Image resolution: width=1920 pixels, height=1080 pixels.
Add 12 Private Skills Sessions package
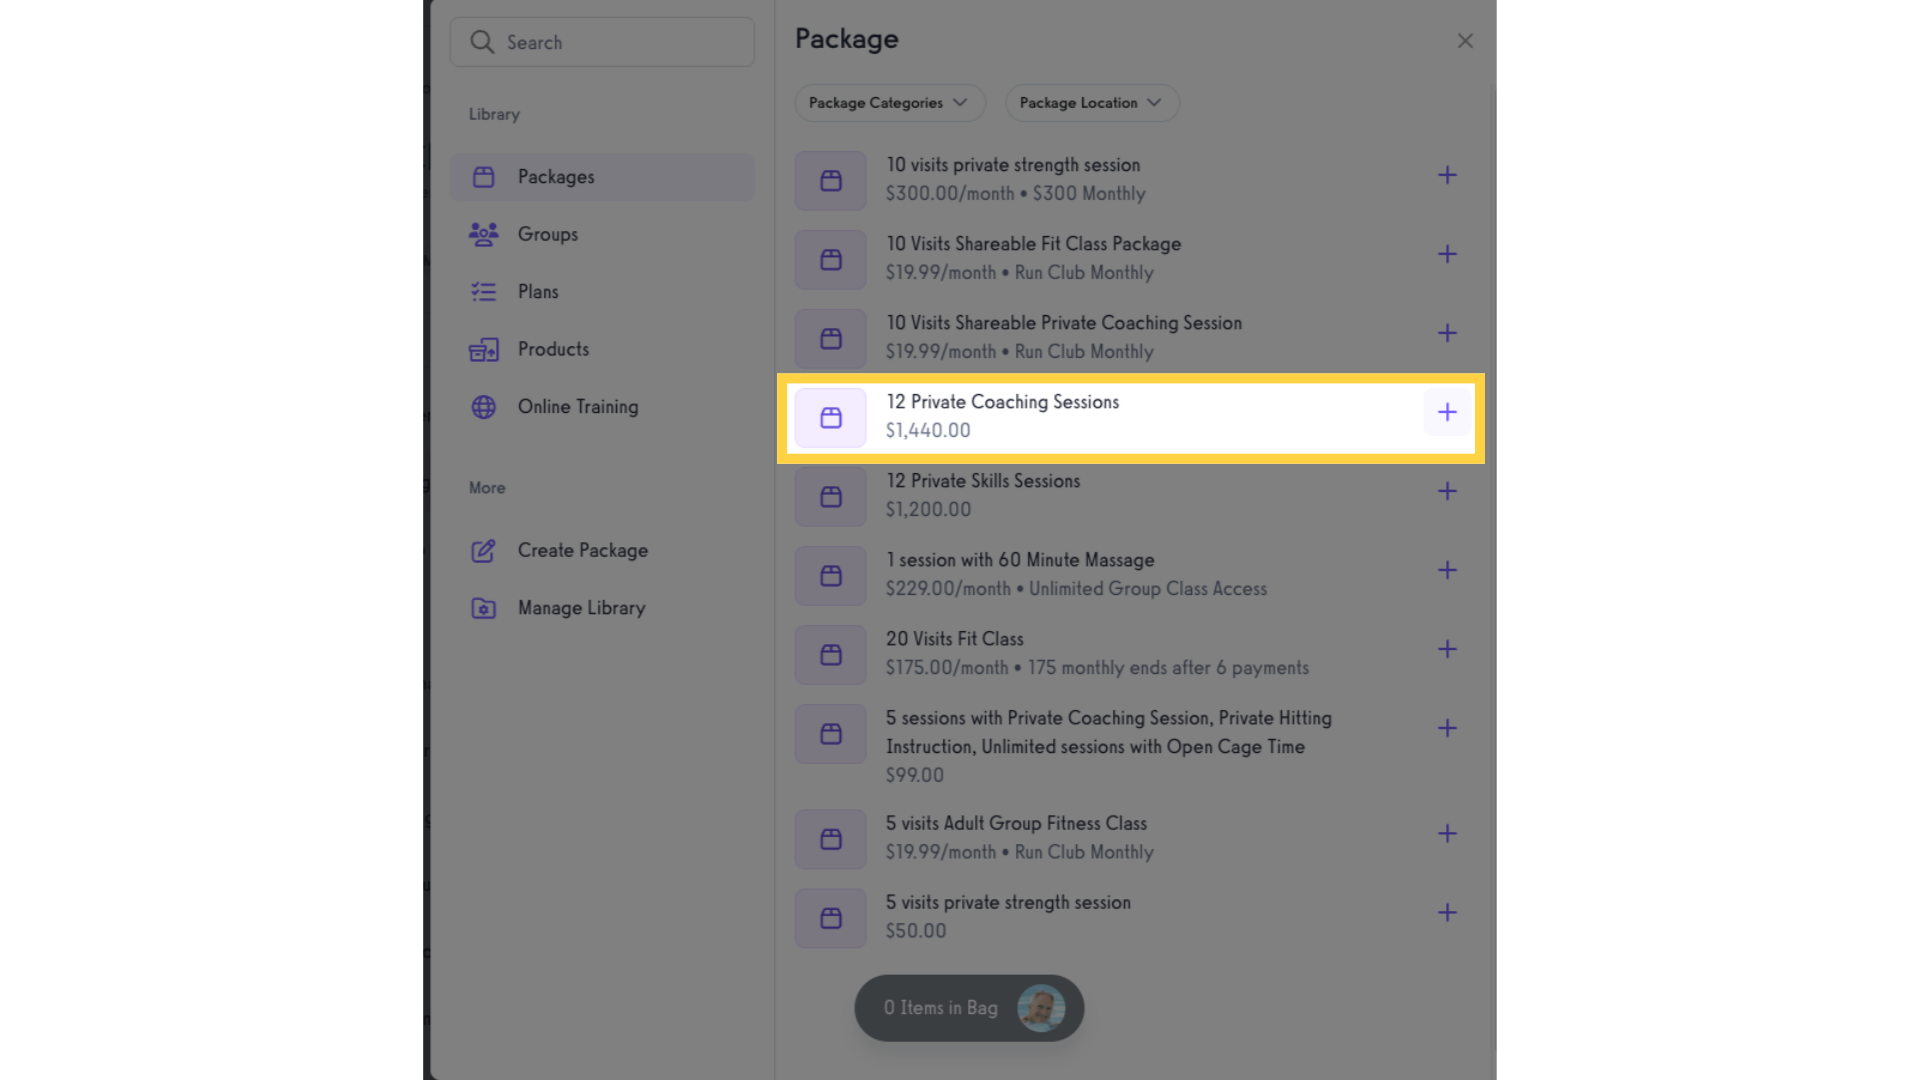pos(1447,491)
